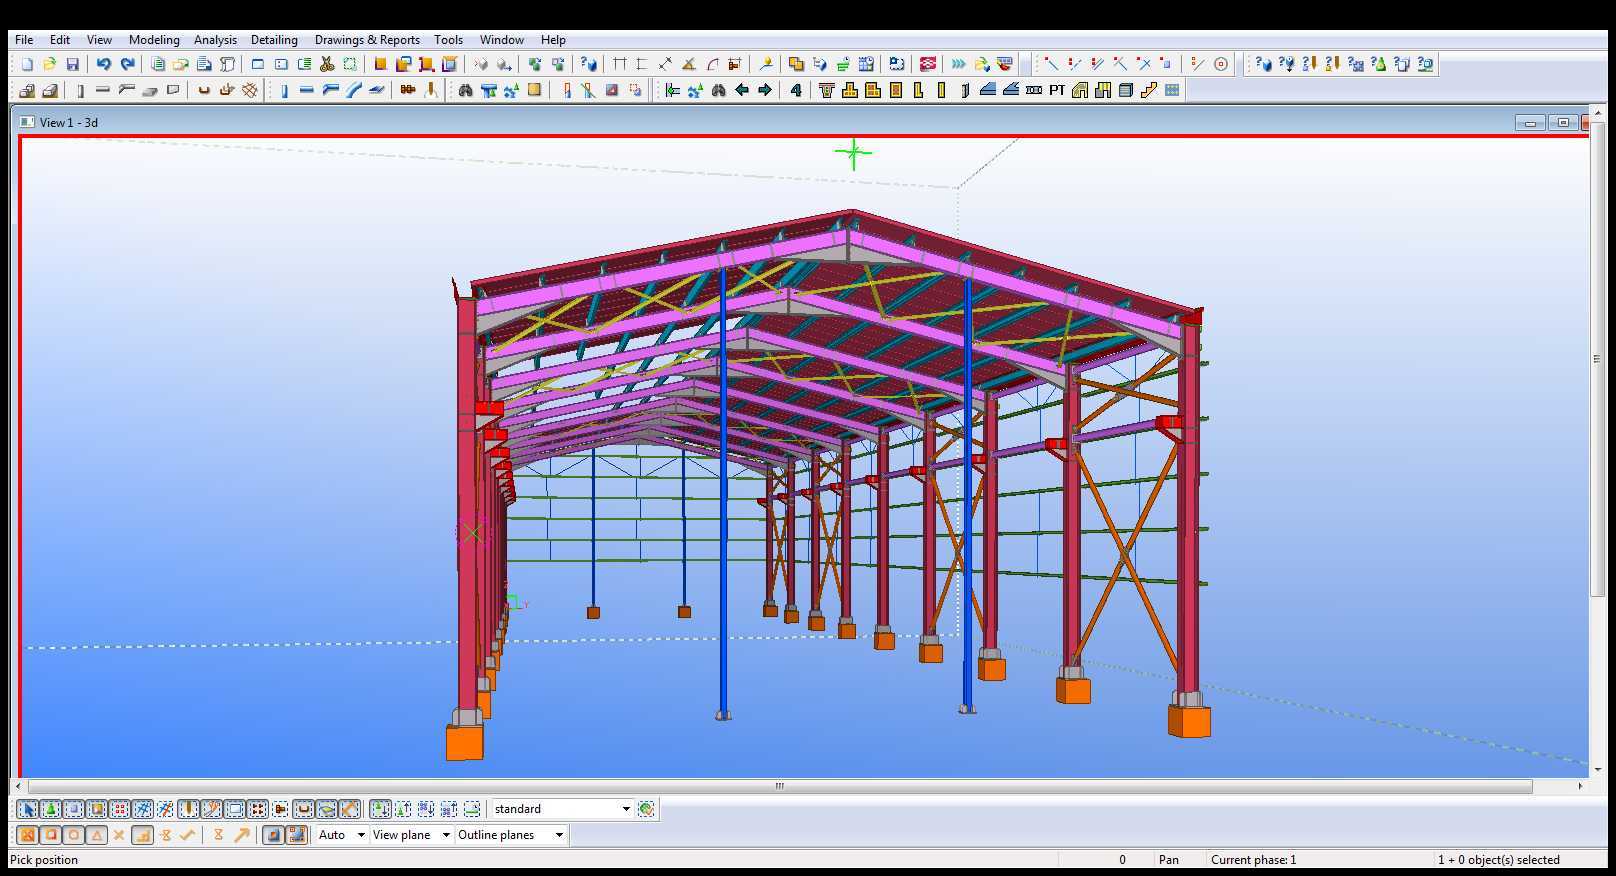Create a steel beam
The image size is (1616, 876).
coord(307,90)
